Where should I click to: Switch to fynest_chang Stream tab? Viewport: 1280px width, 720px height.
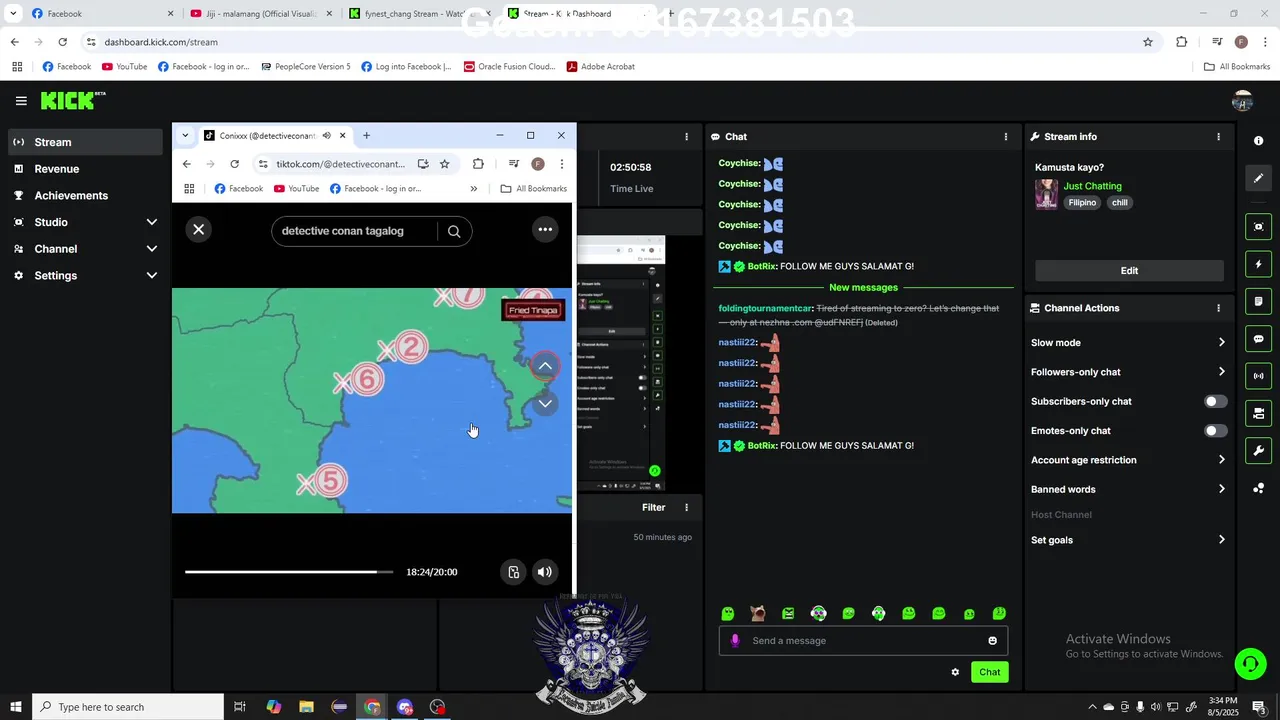(418, 14)
